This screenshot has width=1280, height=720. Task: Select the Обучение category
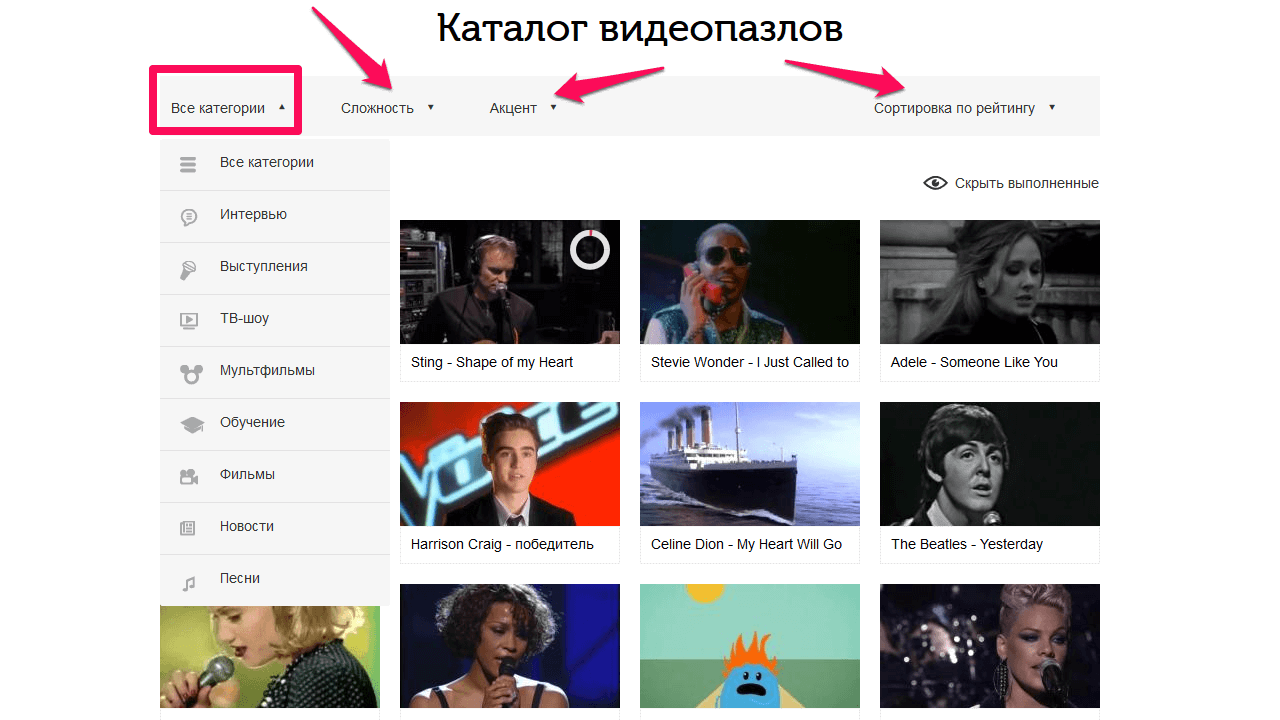(x=275, y=425)
